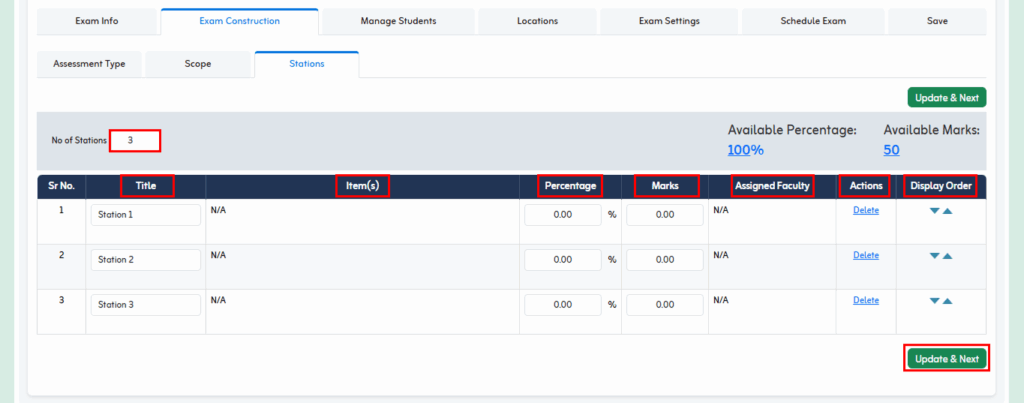The width and height of the screenshot is (1024, 403).
Task: Focus the No of Stations field
Action: coord(135,140)
